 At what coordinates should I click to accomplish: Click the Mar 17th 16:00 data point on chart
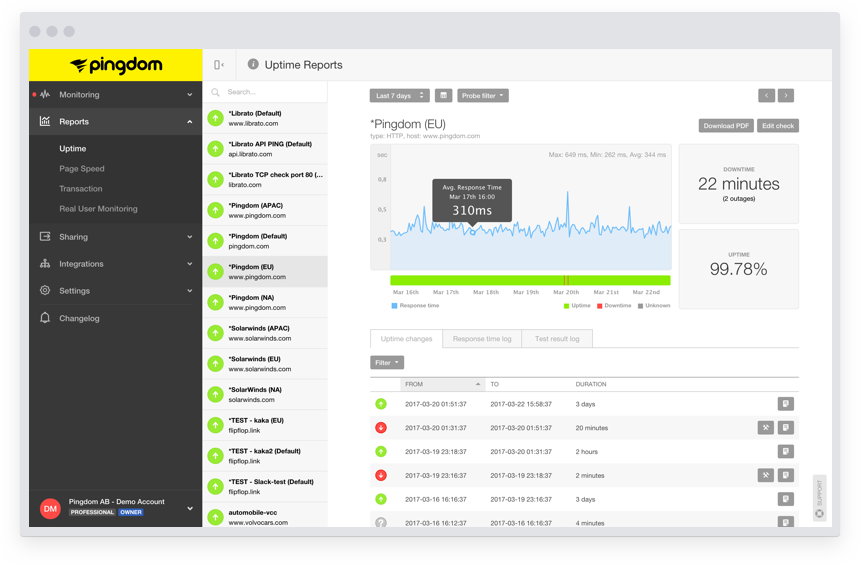pos(473,232)
